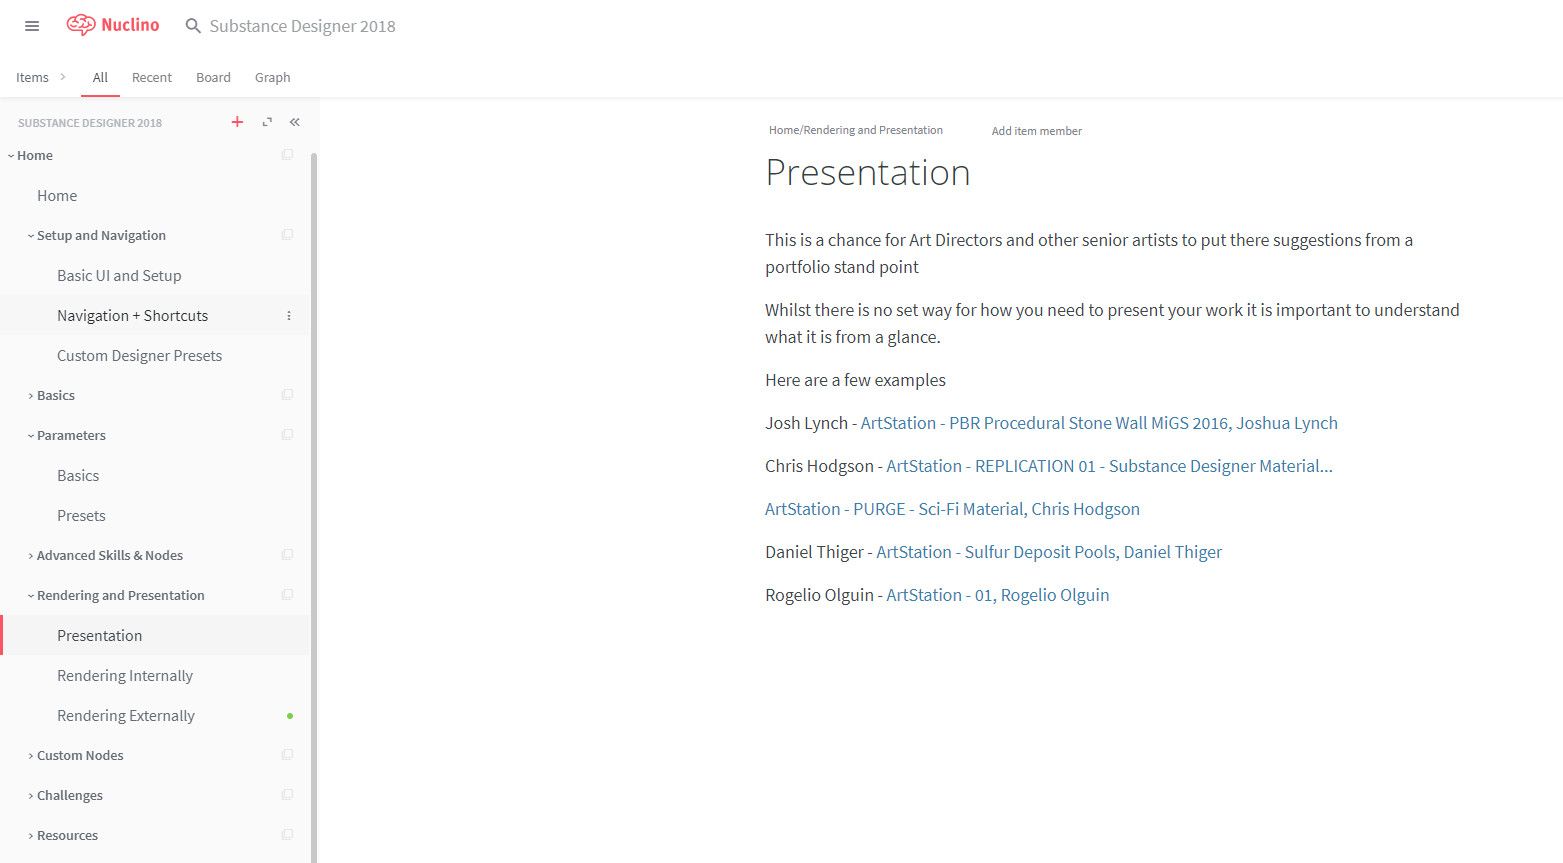Click the Nuclino brain logo
This screenshot has height=863, width=1563.
pos(81,25)
